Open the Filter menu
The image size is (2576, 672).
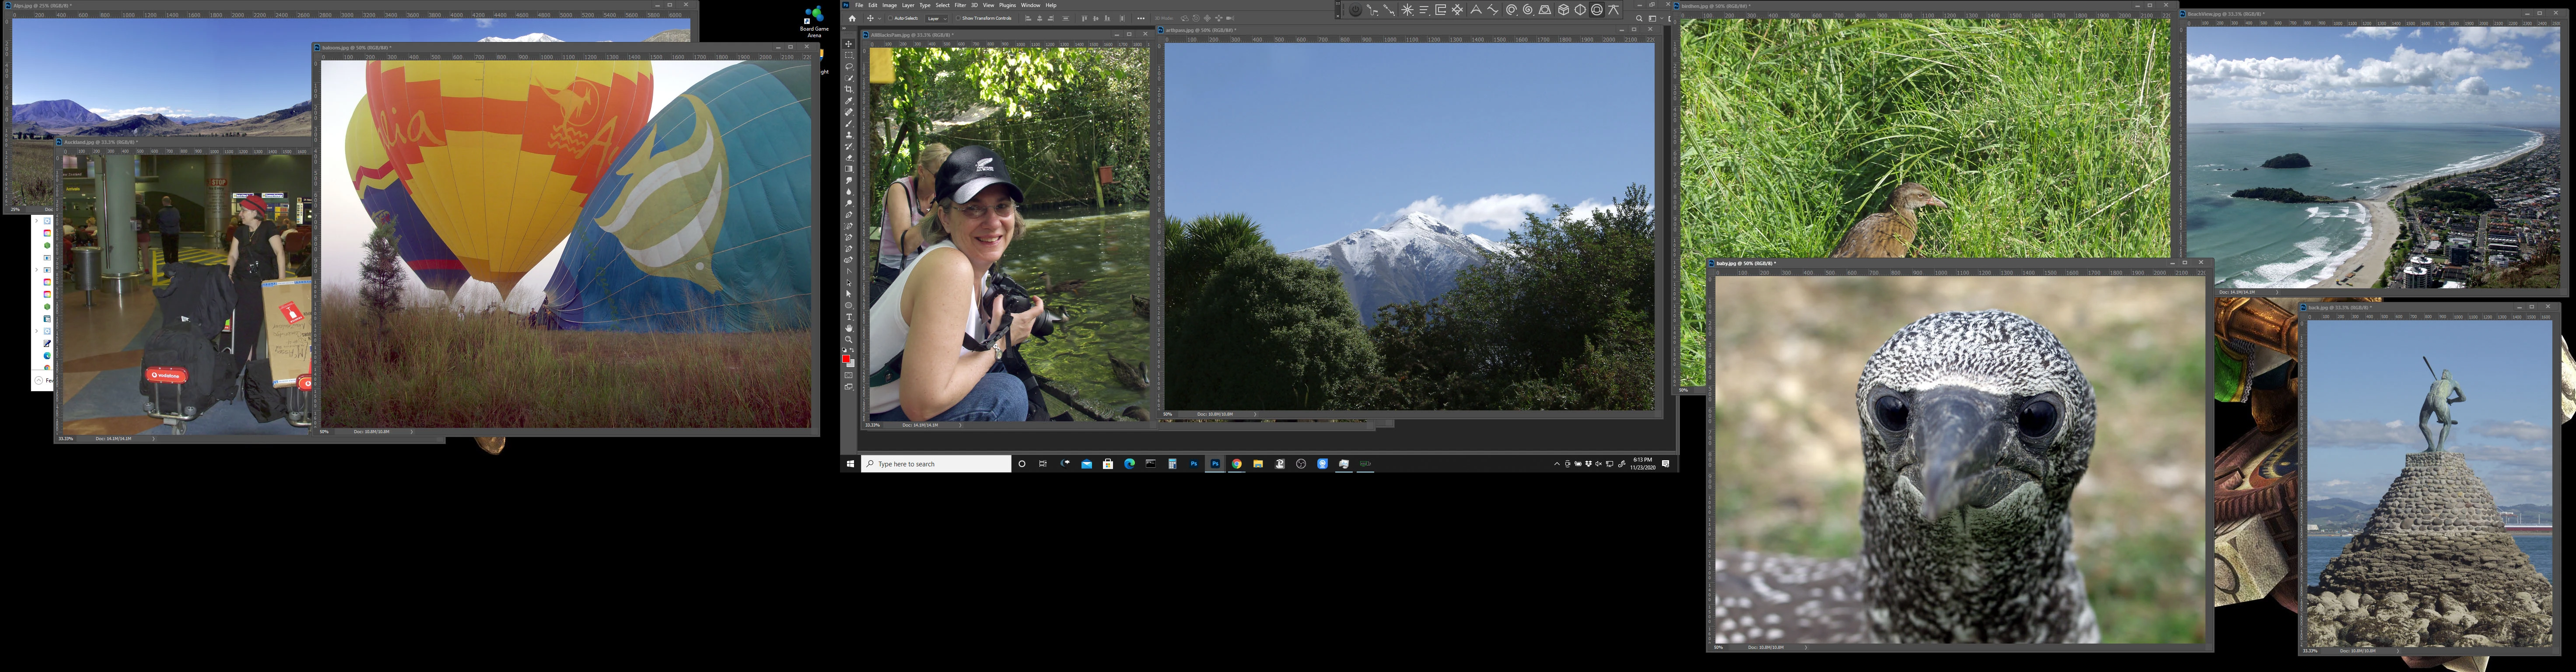pos(960,5)
